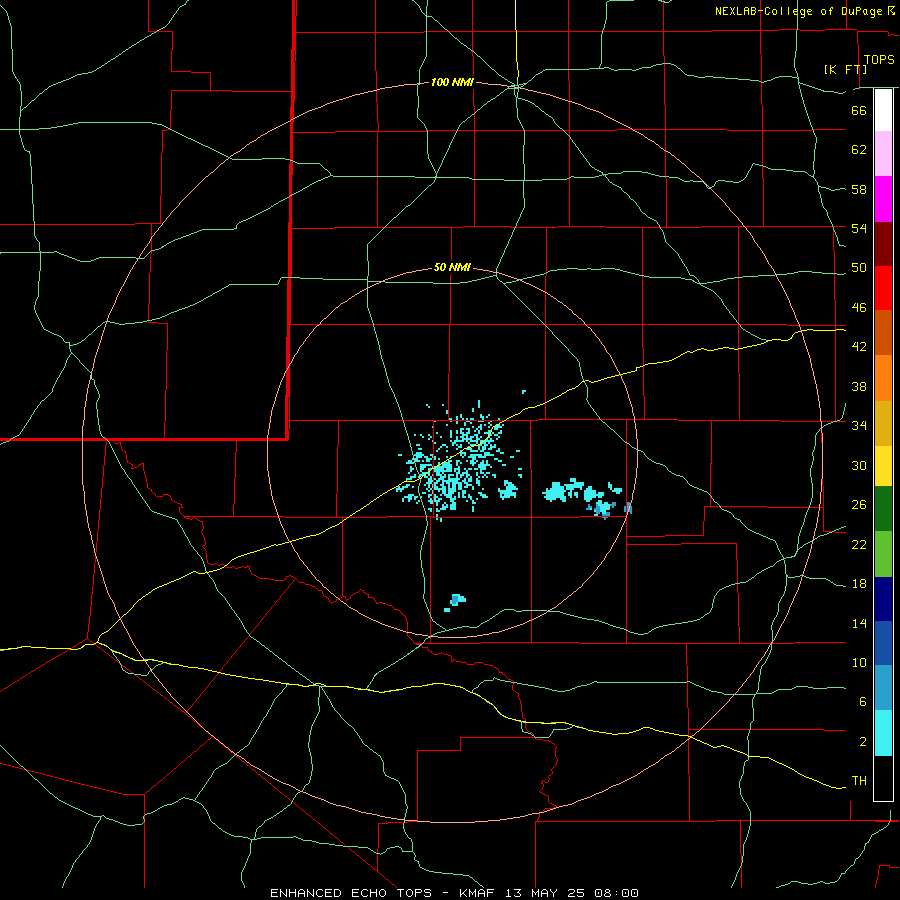Click the light green legend swatch
Viewport: 900px width, 900px height.
tap(883, 554)
